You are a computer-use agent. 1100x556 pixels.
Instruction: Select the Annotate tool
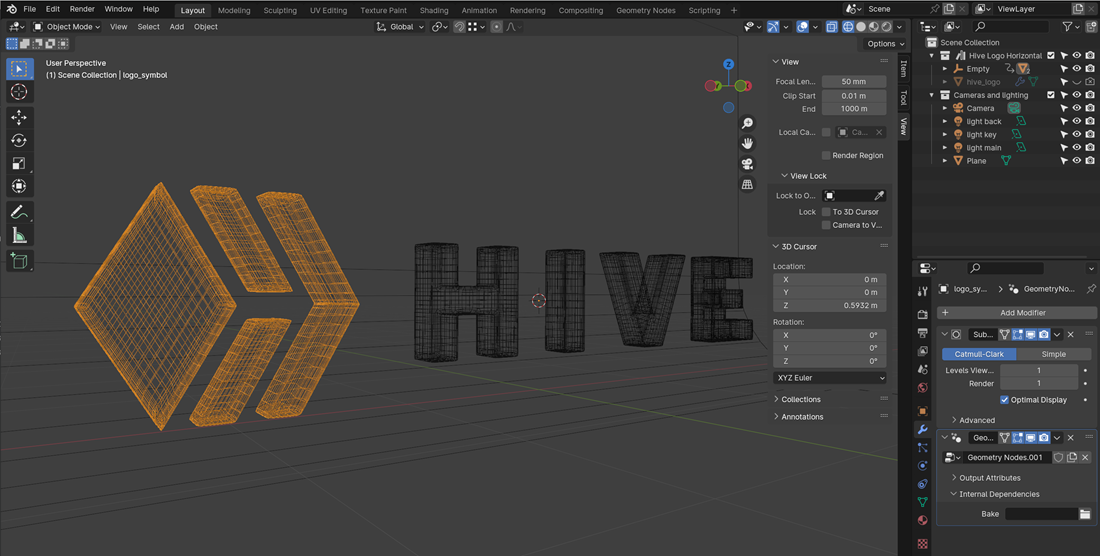pyautogui.click(x=19, y=212)
